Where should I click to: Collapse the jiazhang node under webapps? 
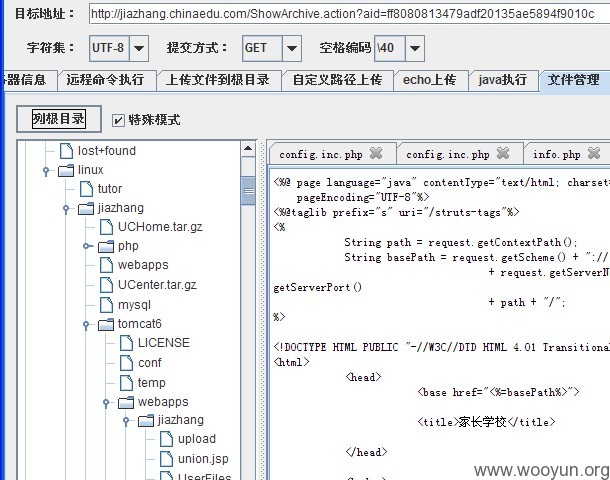[x=126, y=421]
